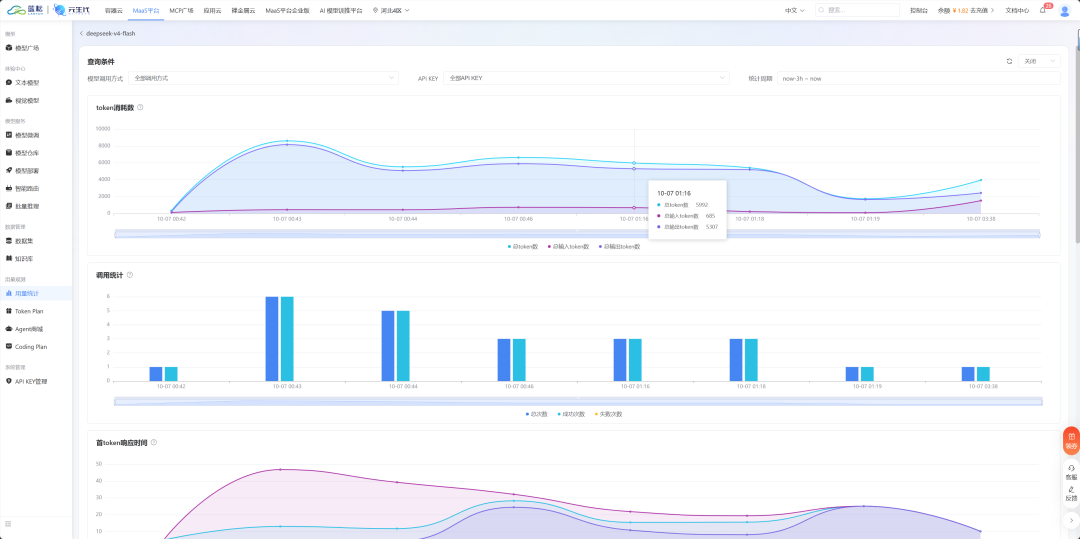Open the 模型仓库 sidebar icon

9,153
